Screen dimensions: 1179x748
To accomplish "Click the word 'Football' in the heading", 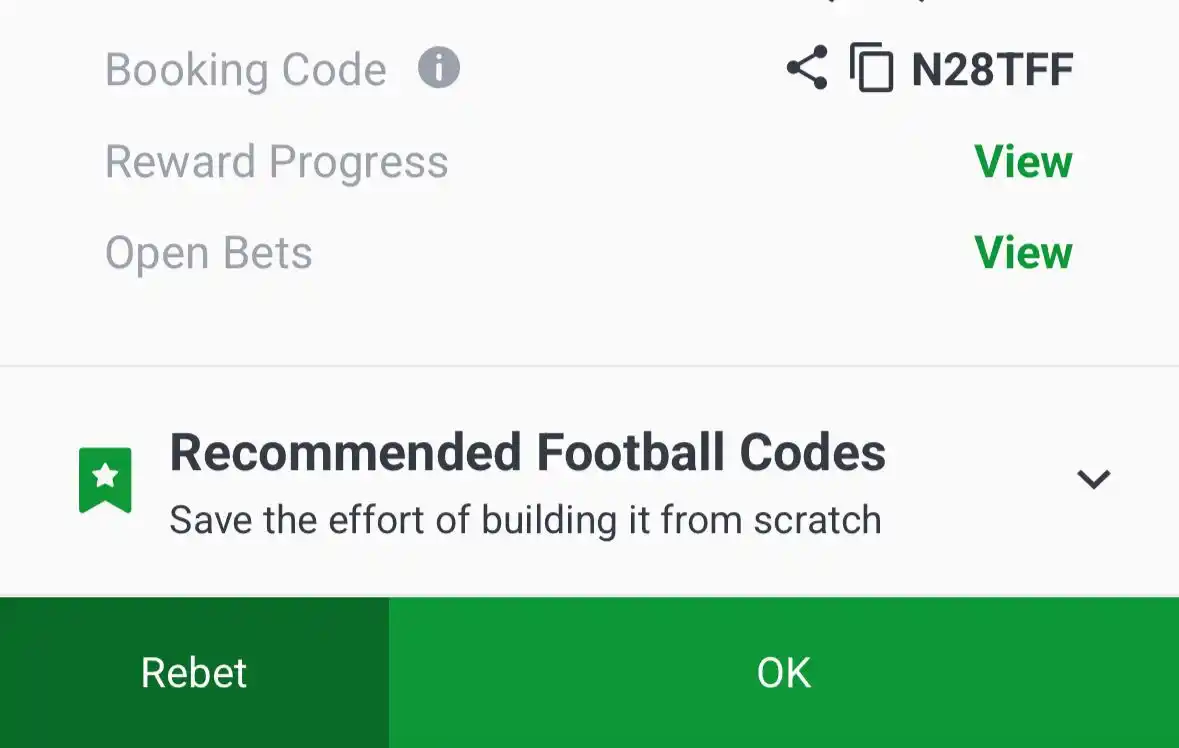I will 630,453.
